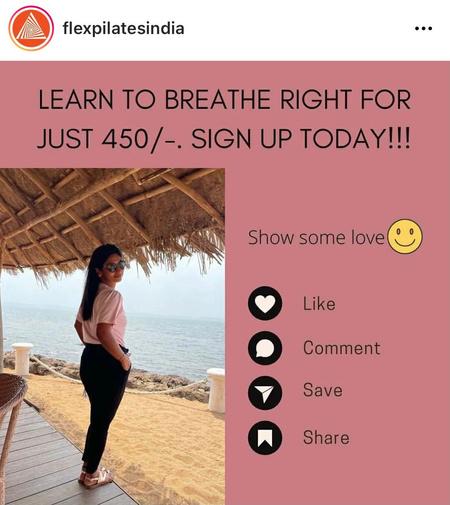Image resolution: width=450 pixels, height=505 pixels.
Task: Click the Like text label
Action: click(319, 304)
